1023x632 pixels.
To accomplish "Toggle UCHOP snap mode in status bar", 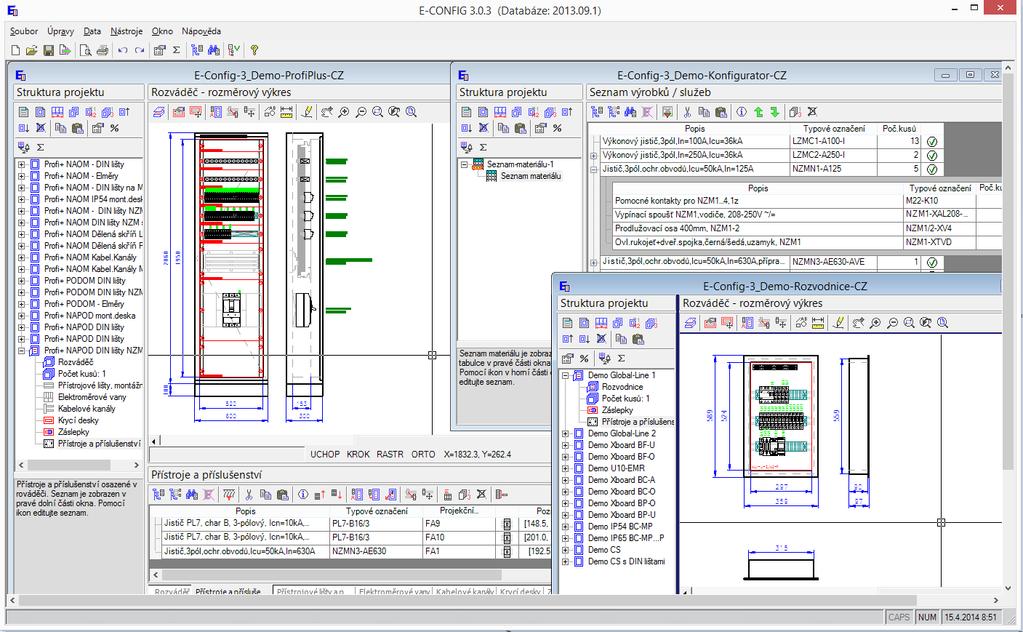I will pos(324,454).
